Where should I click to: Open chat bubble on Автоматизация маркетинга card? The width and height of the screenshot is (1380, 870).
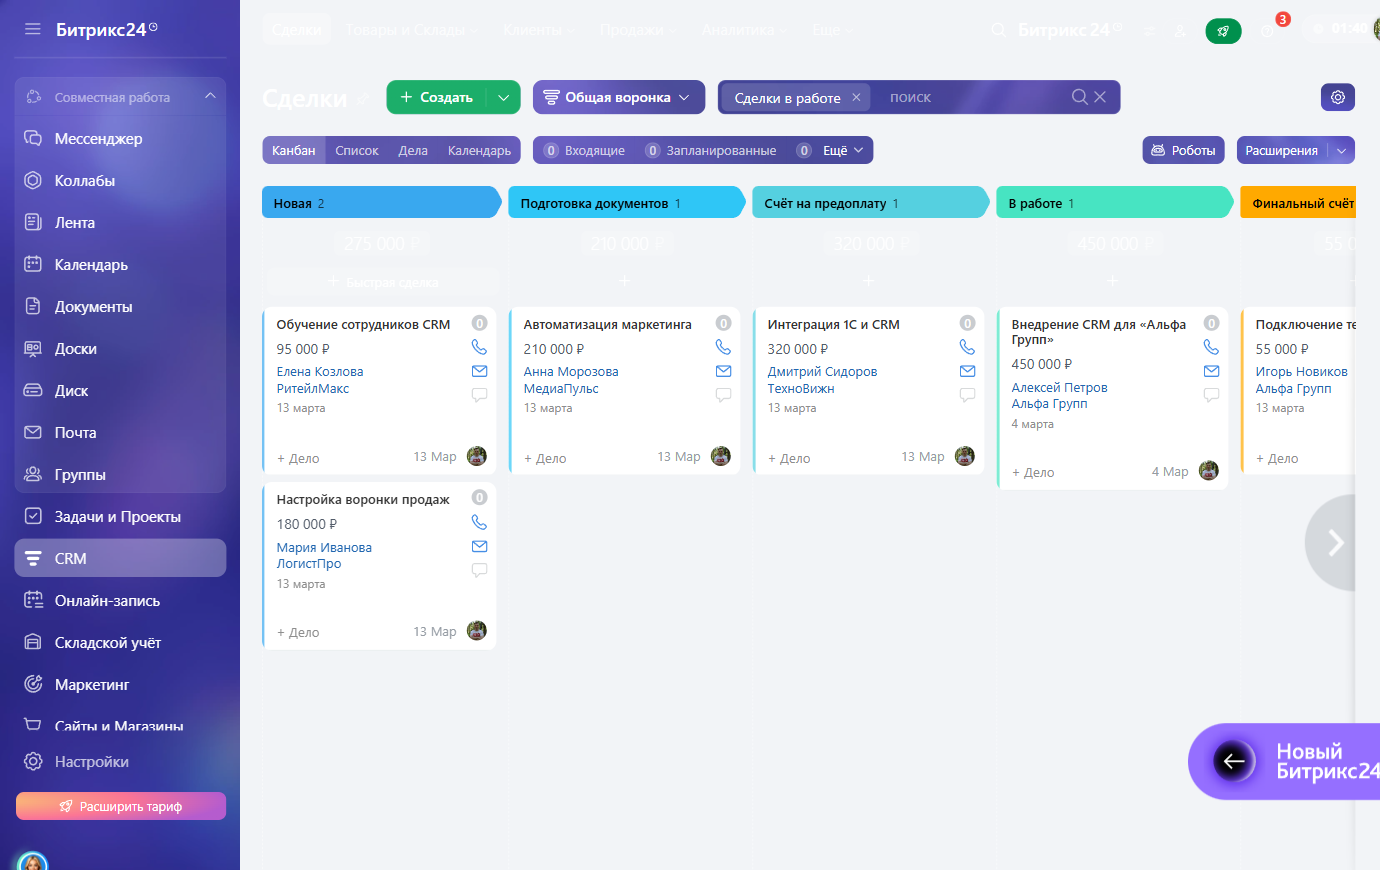coord(723,395)
